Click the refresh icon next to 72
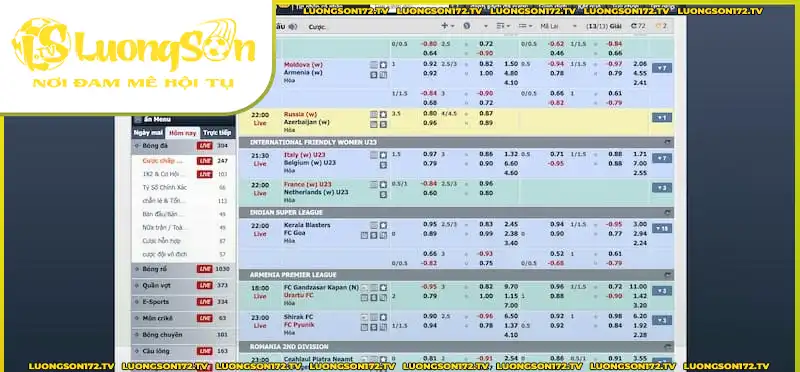Image resolution: width=800 pixels, height=372 pixels. coord(634,26)
